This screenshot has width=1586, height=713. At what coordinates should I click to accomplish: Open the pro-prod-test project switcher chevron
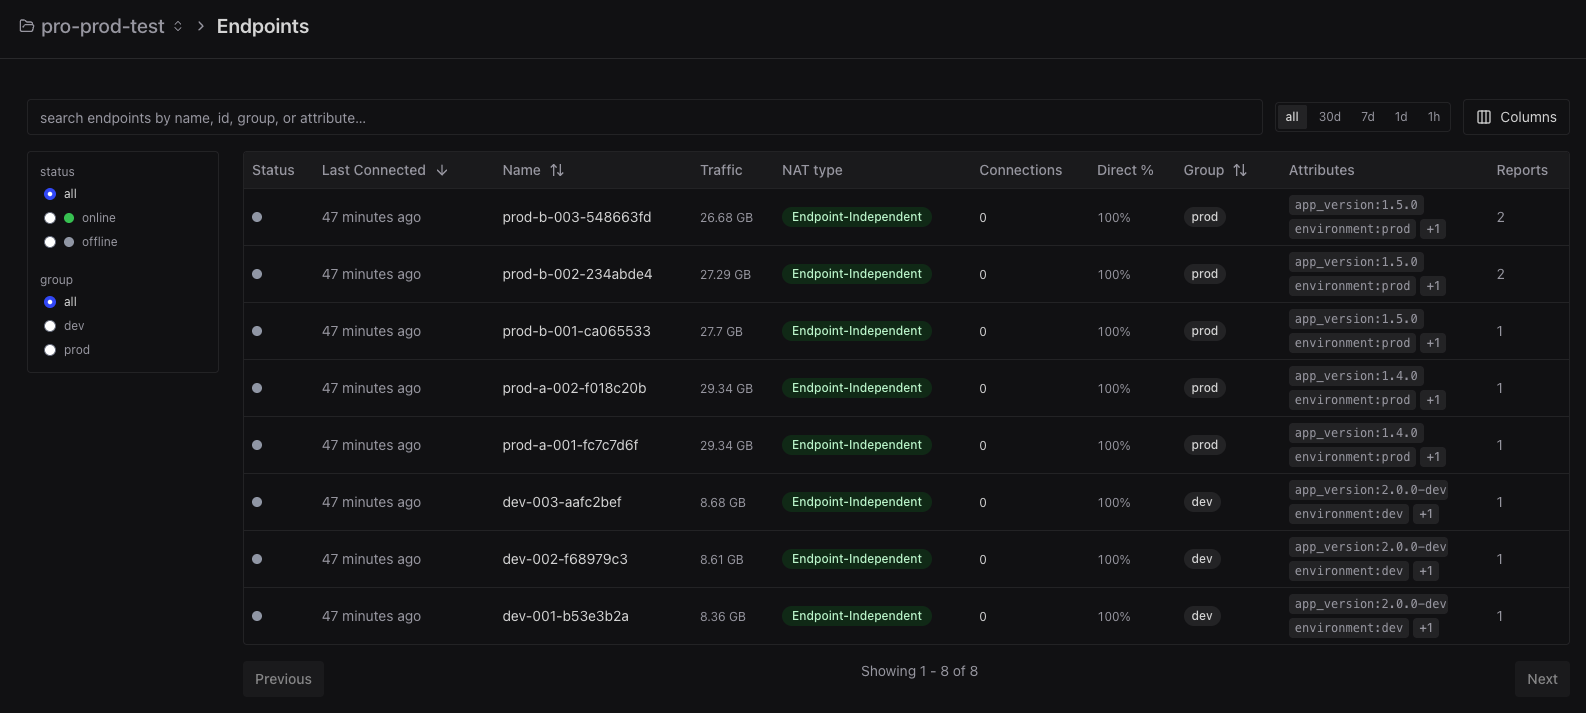tap(178, 26)
